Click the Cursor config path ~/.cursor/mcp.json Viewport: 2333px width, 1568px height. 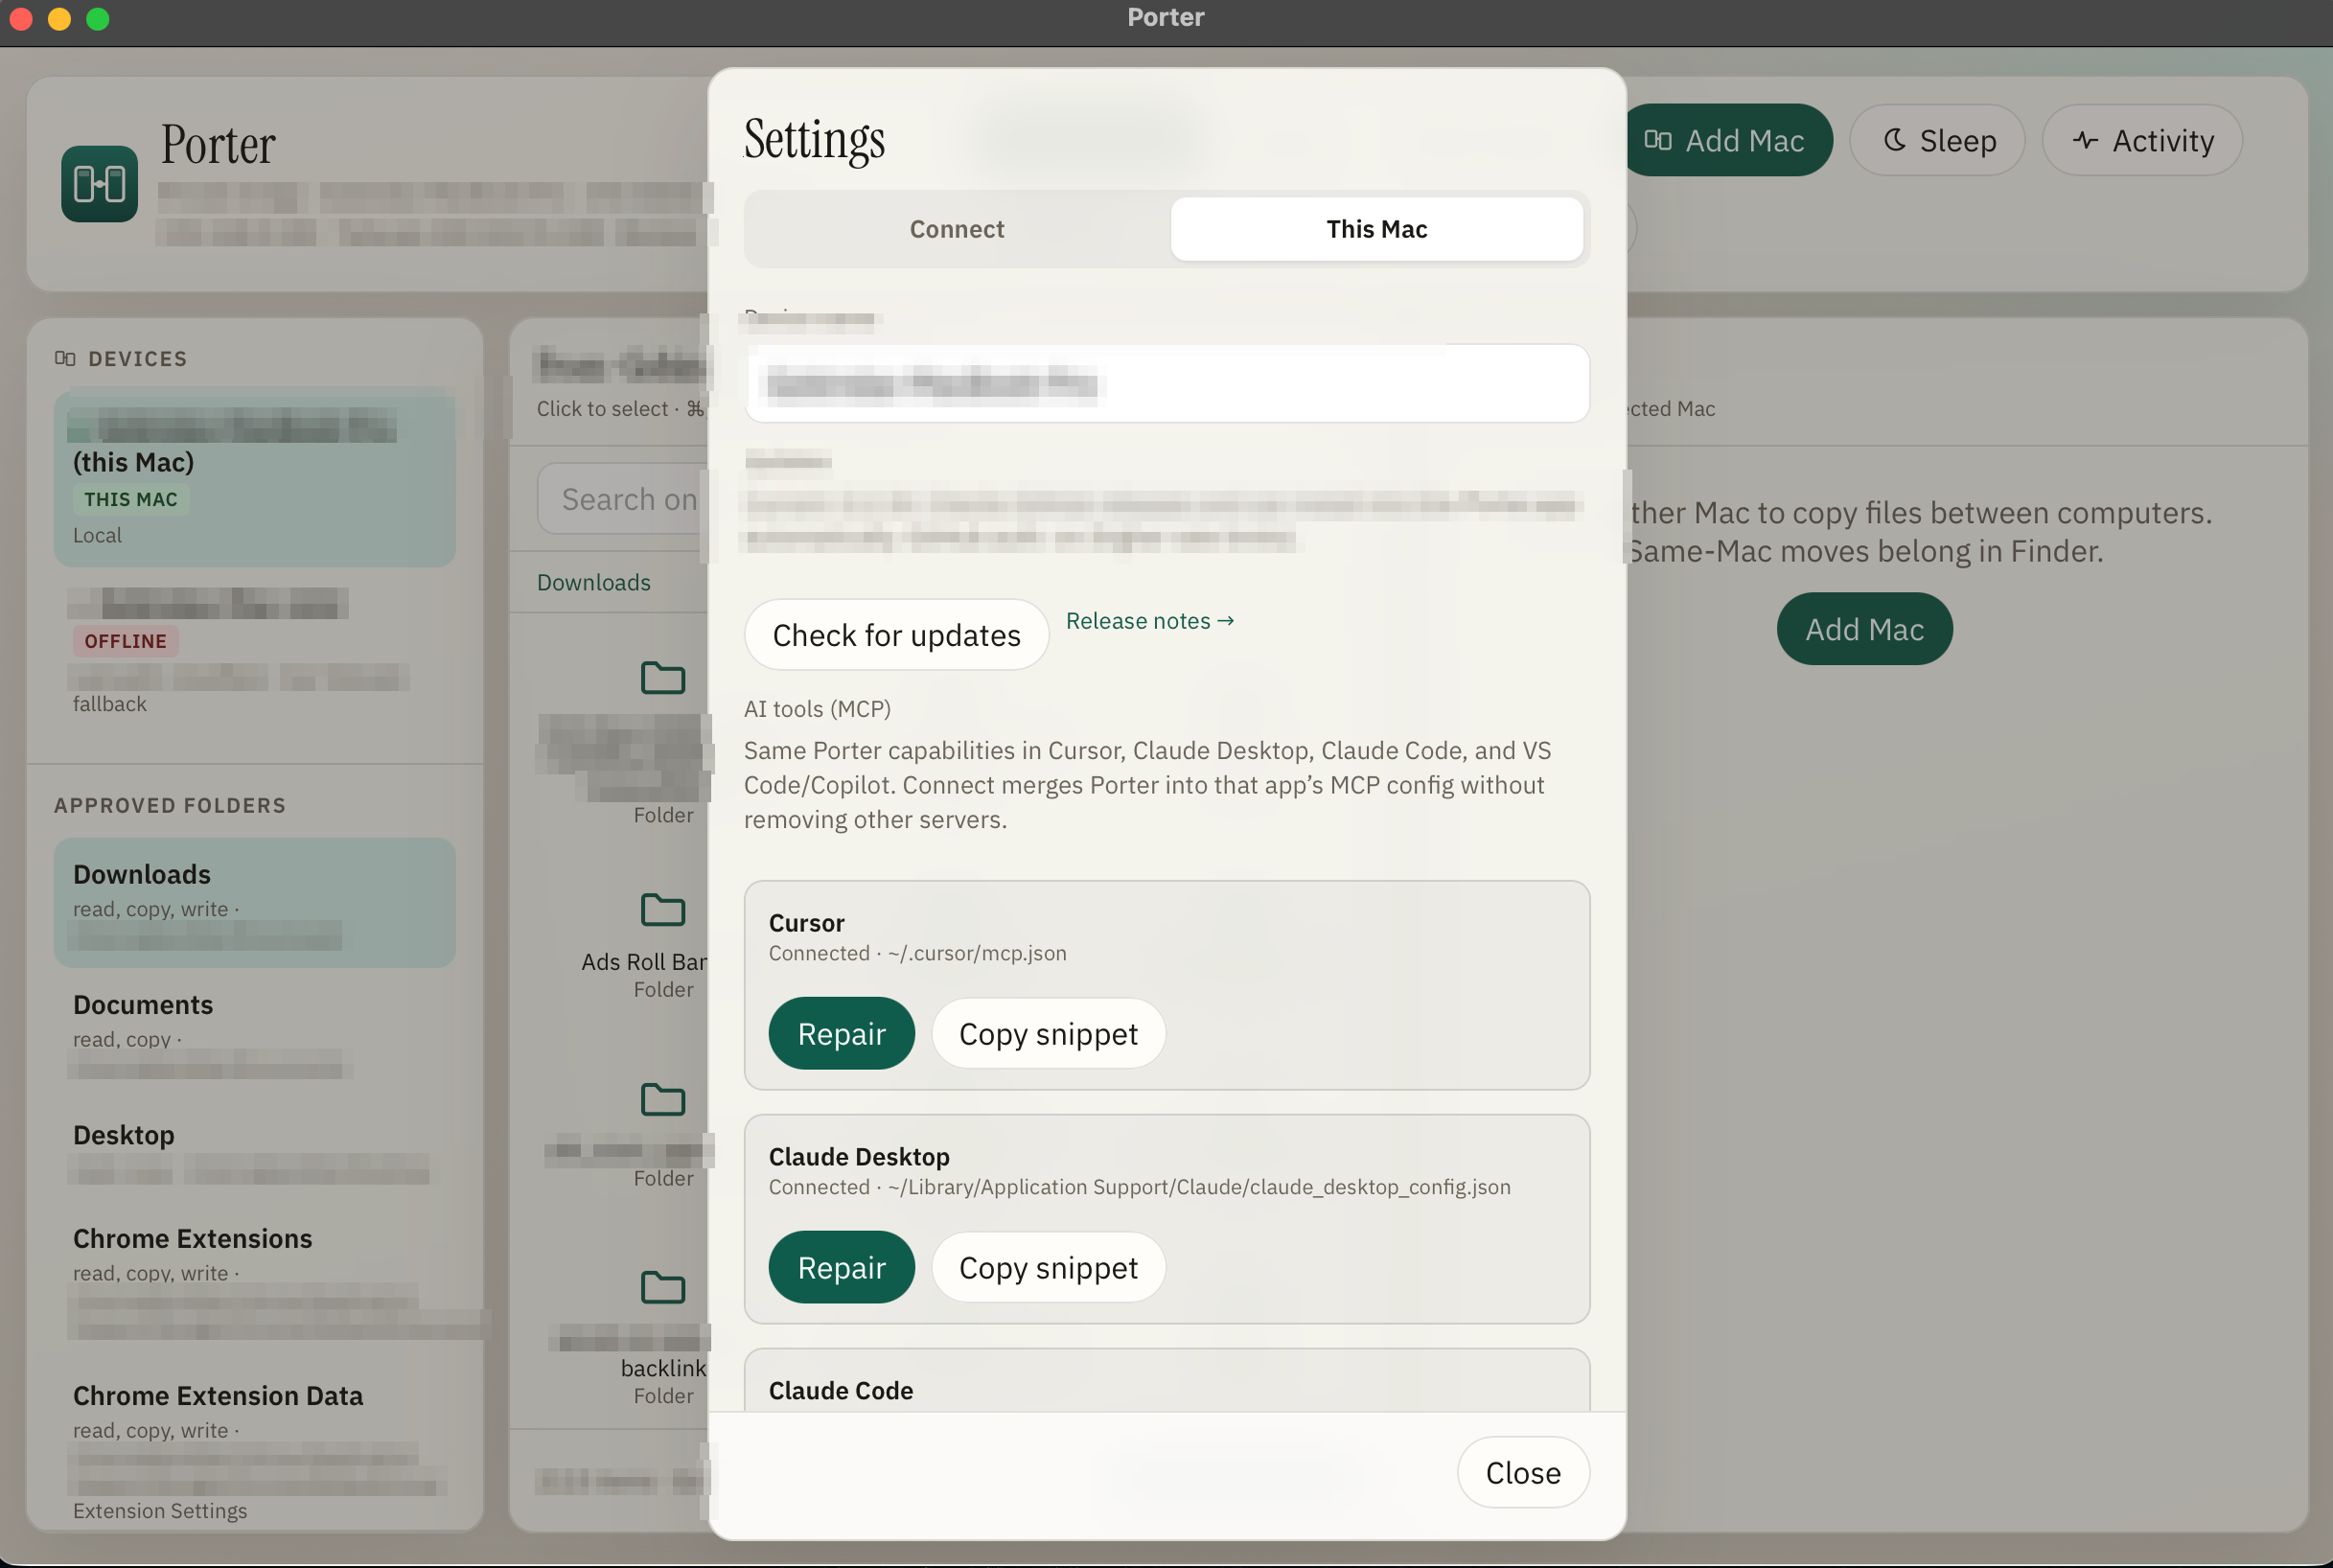[976, 953]
